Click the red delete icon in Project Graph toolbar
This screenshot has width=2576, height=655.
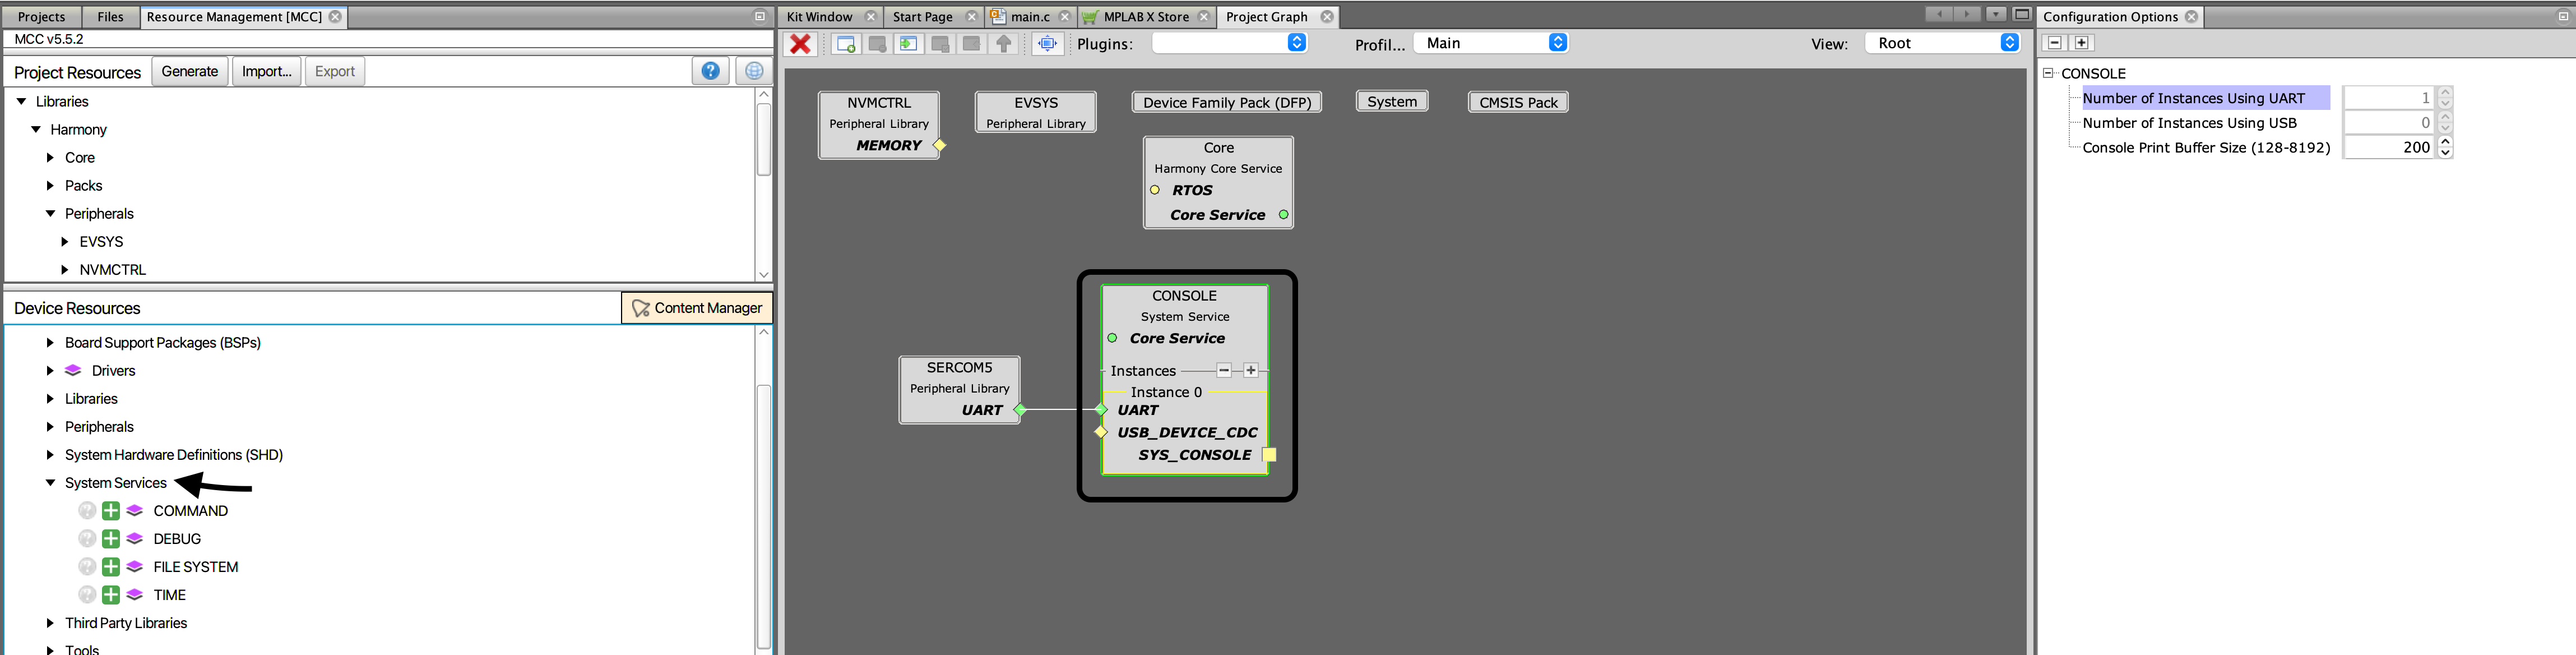coord(800,42)
